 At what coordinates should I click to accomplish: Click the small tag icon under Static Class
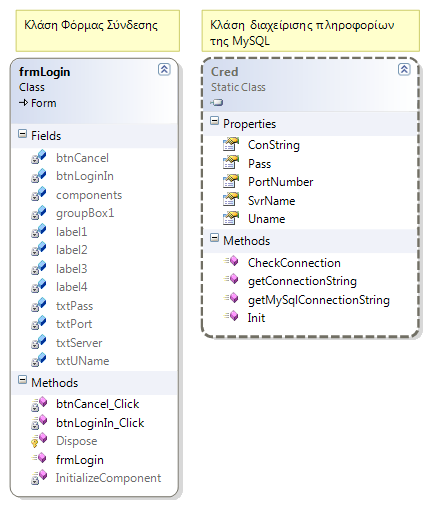tap(217, 102)
